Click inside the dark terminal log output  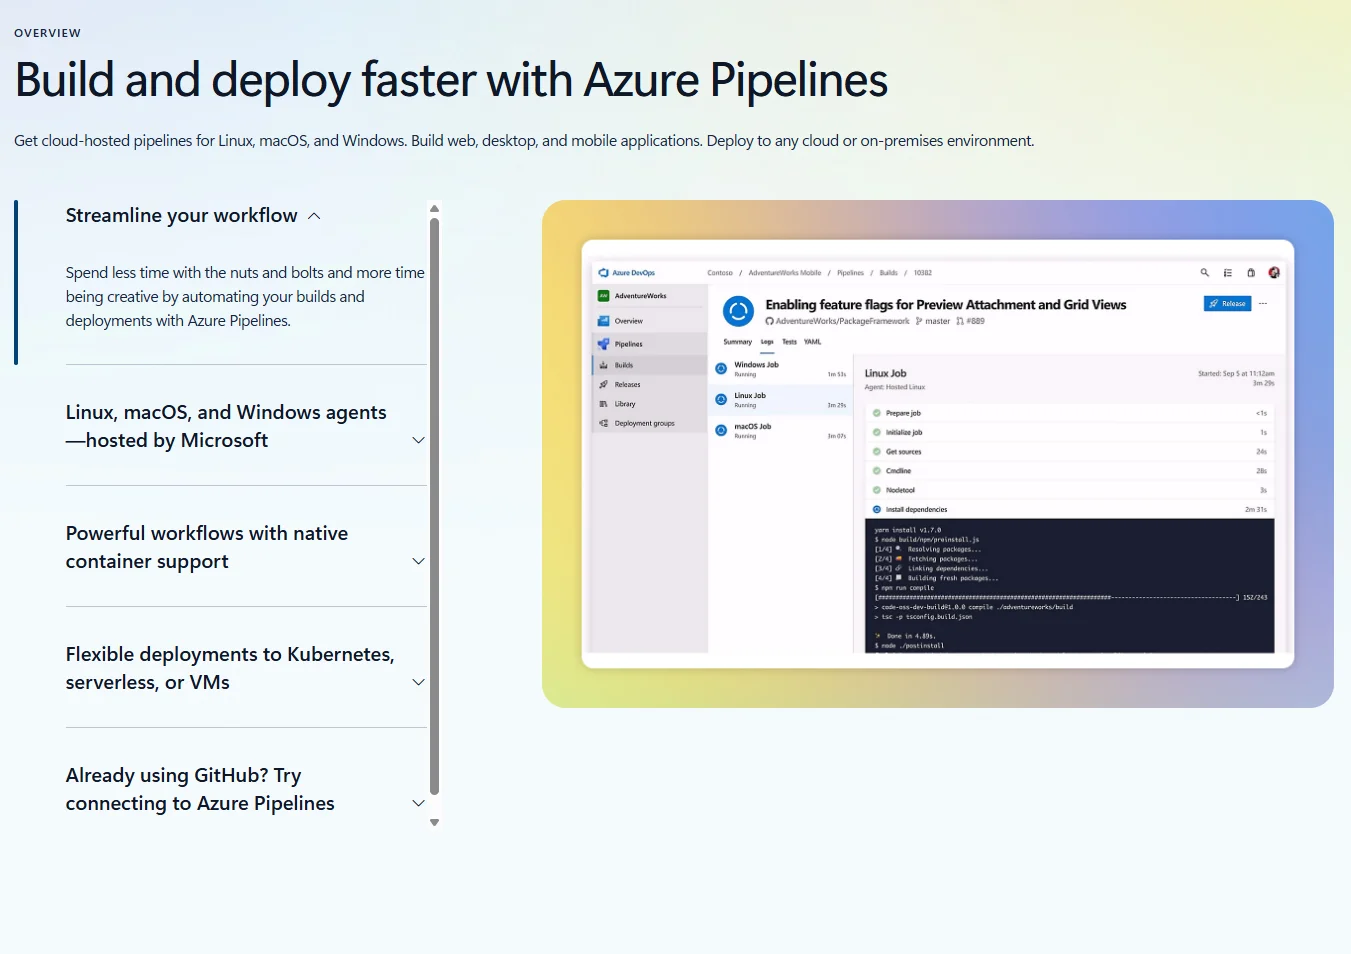(x=1070, y=586)
